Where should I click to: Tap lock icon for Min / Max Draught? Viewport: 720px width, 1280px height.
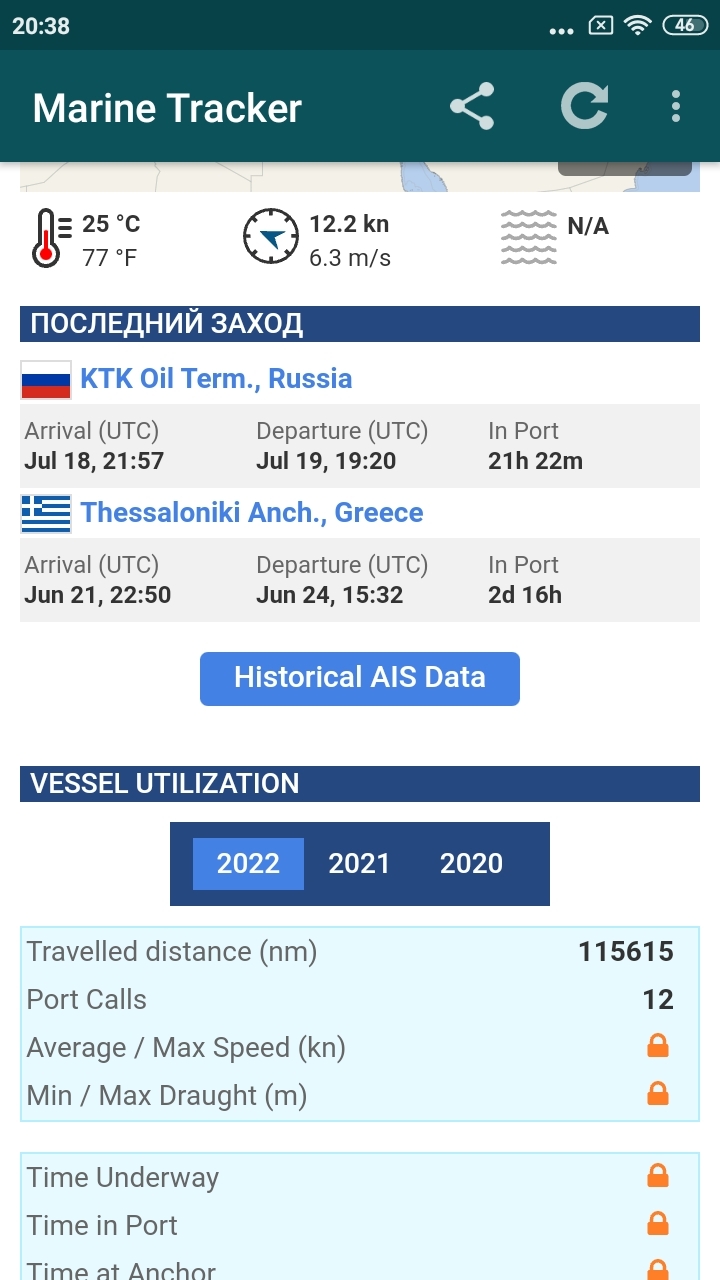click(x=658, y=1095)
